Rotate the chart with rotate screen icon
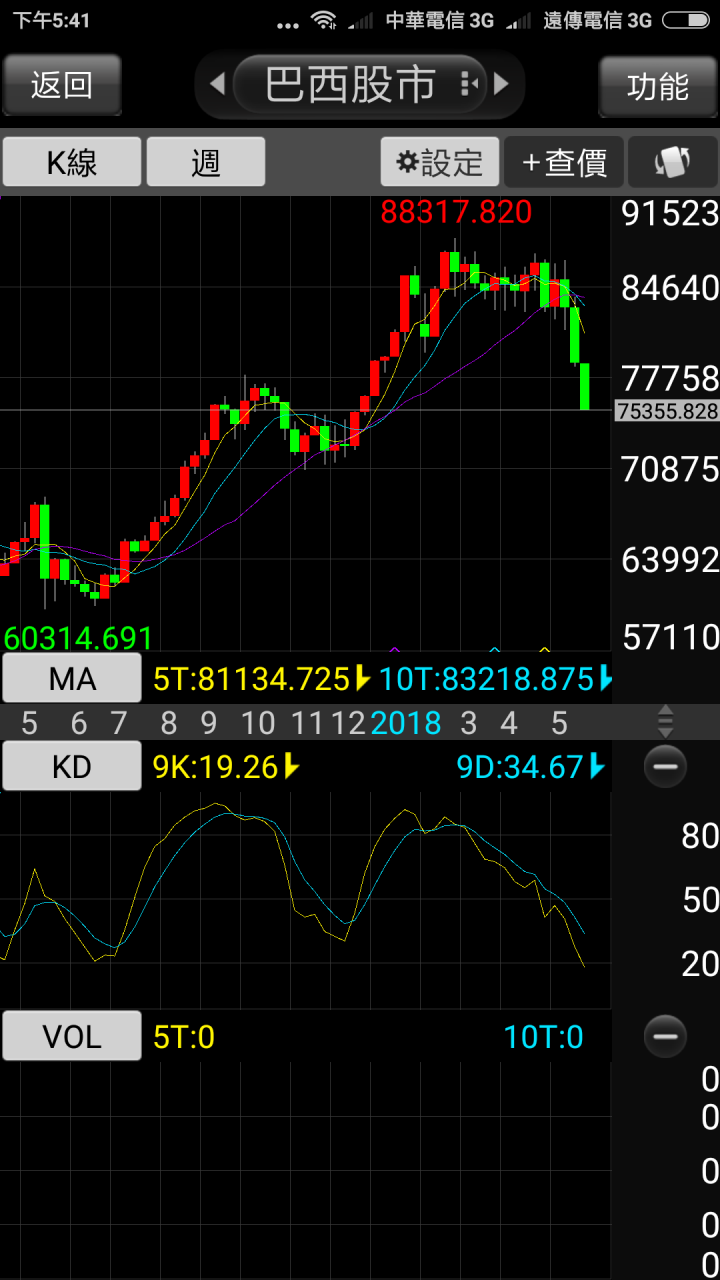The width and height of the screenshot is (720, 1280). click(x=673, y=162)
